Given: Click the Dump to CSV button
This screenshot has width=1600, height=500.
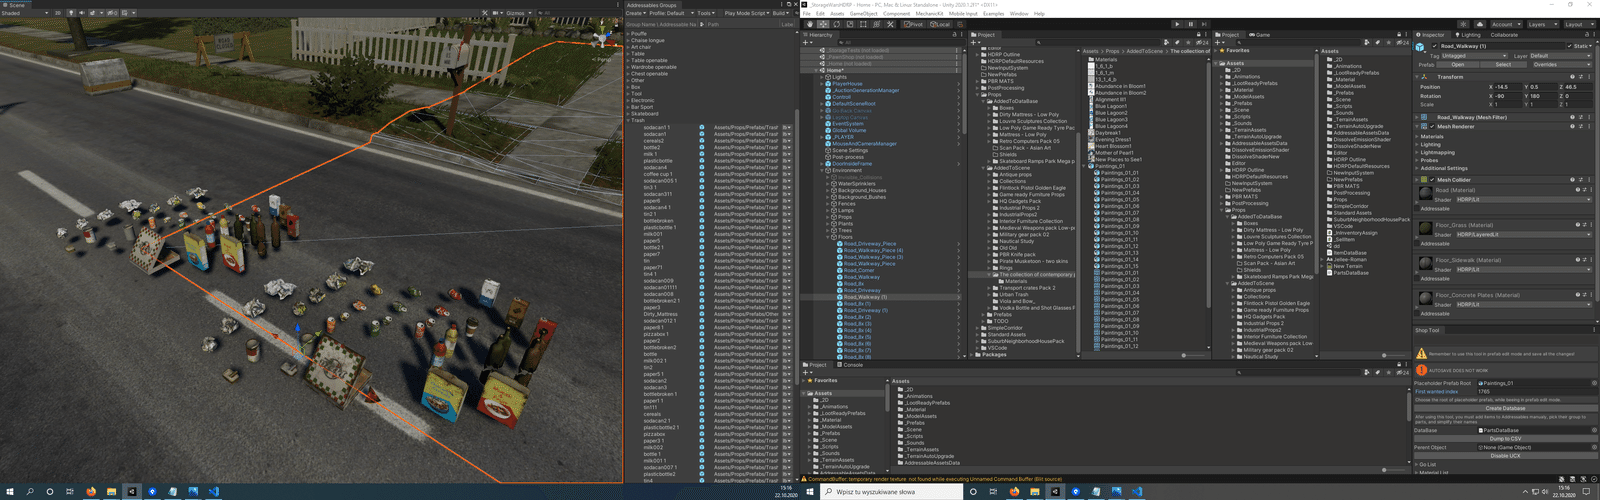Looking at the screenshot, I should point(1505,438).
